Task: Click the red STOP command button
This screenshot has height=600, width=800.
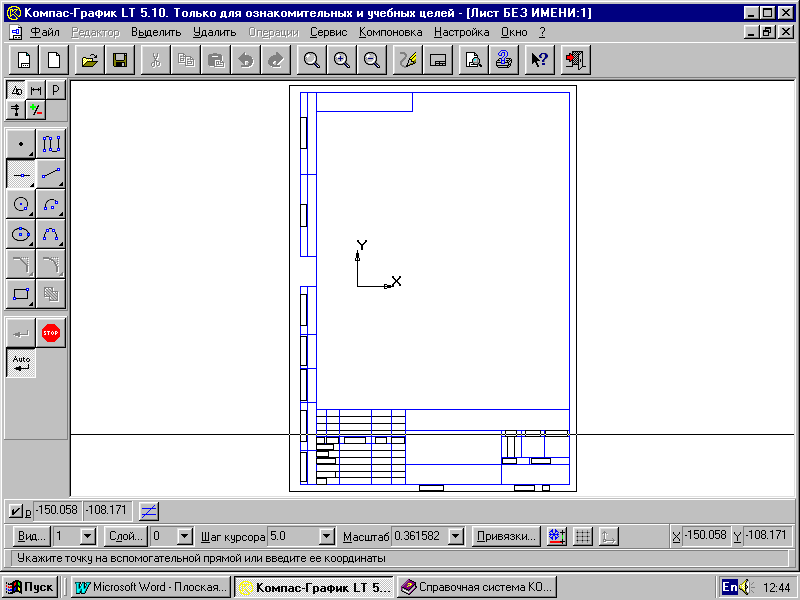Action: pos(51,333)
